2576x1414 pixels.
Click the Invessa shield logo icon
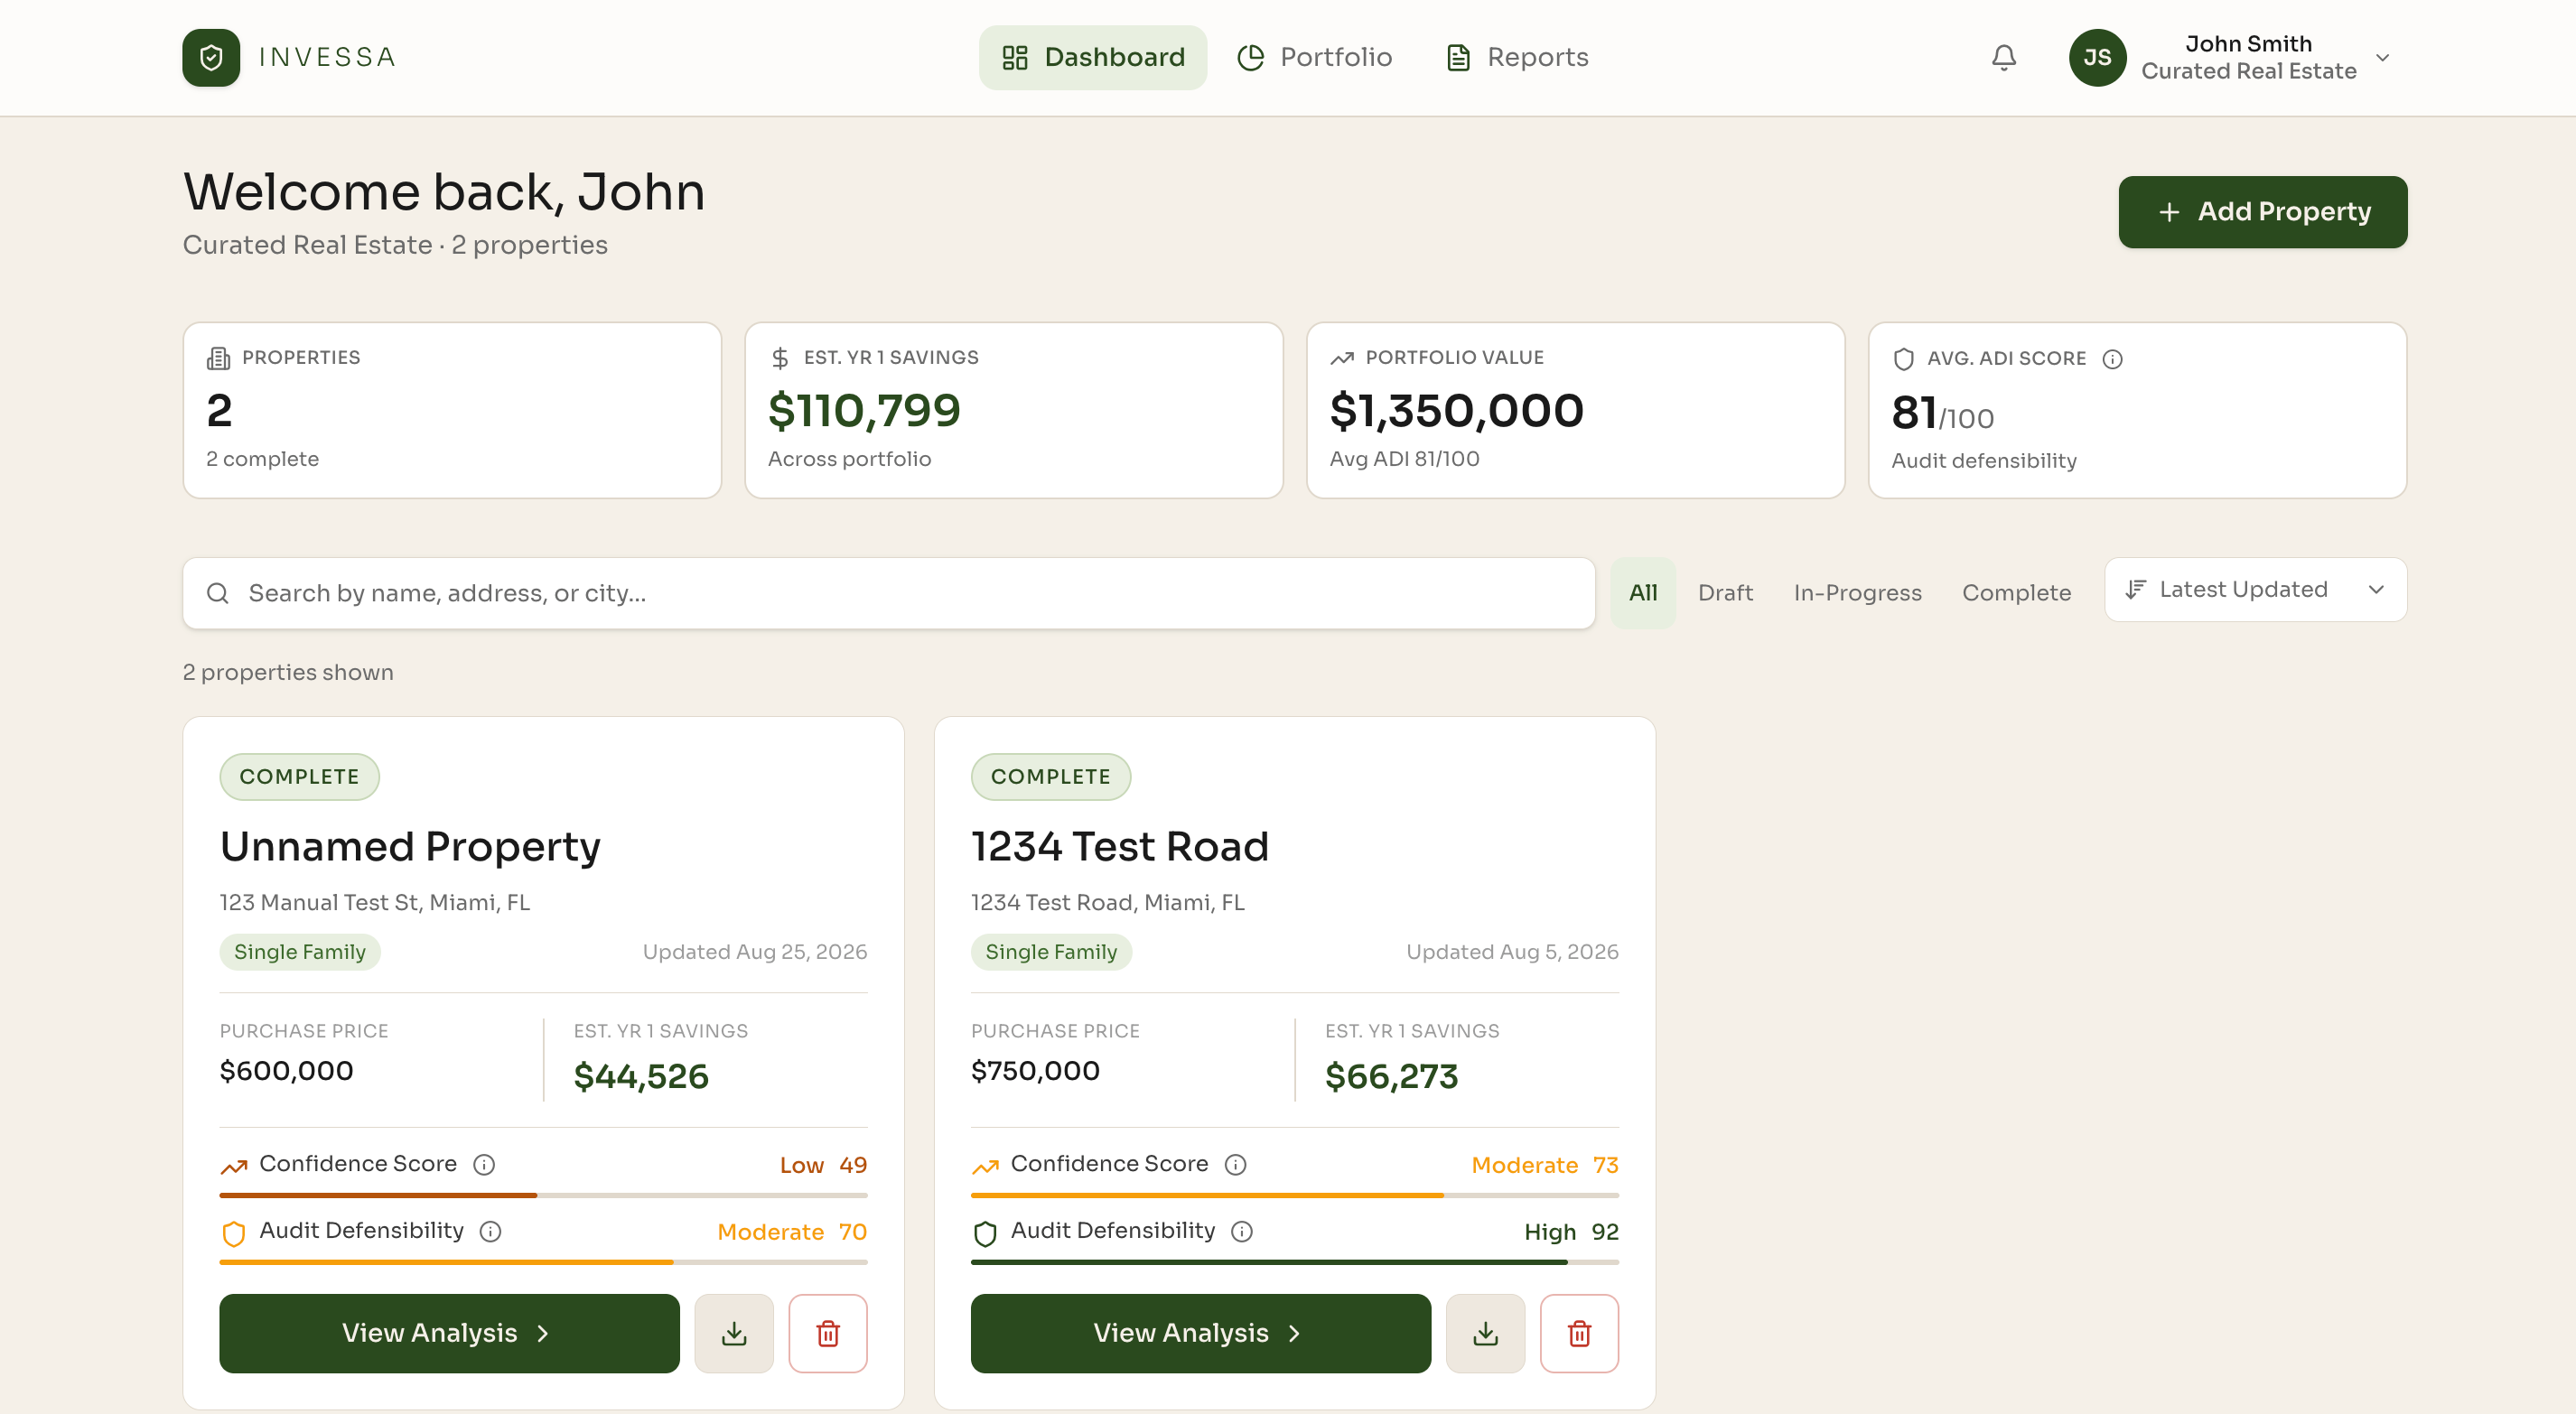pos(211,57)
